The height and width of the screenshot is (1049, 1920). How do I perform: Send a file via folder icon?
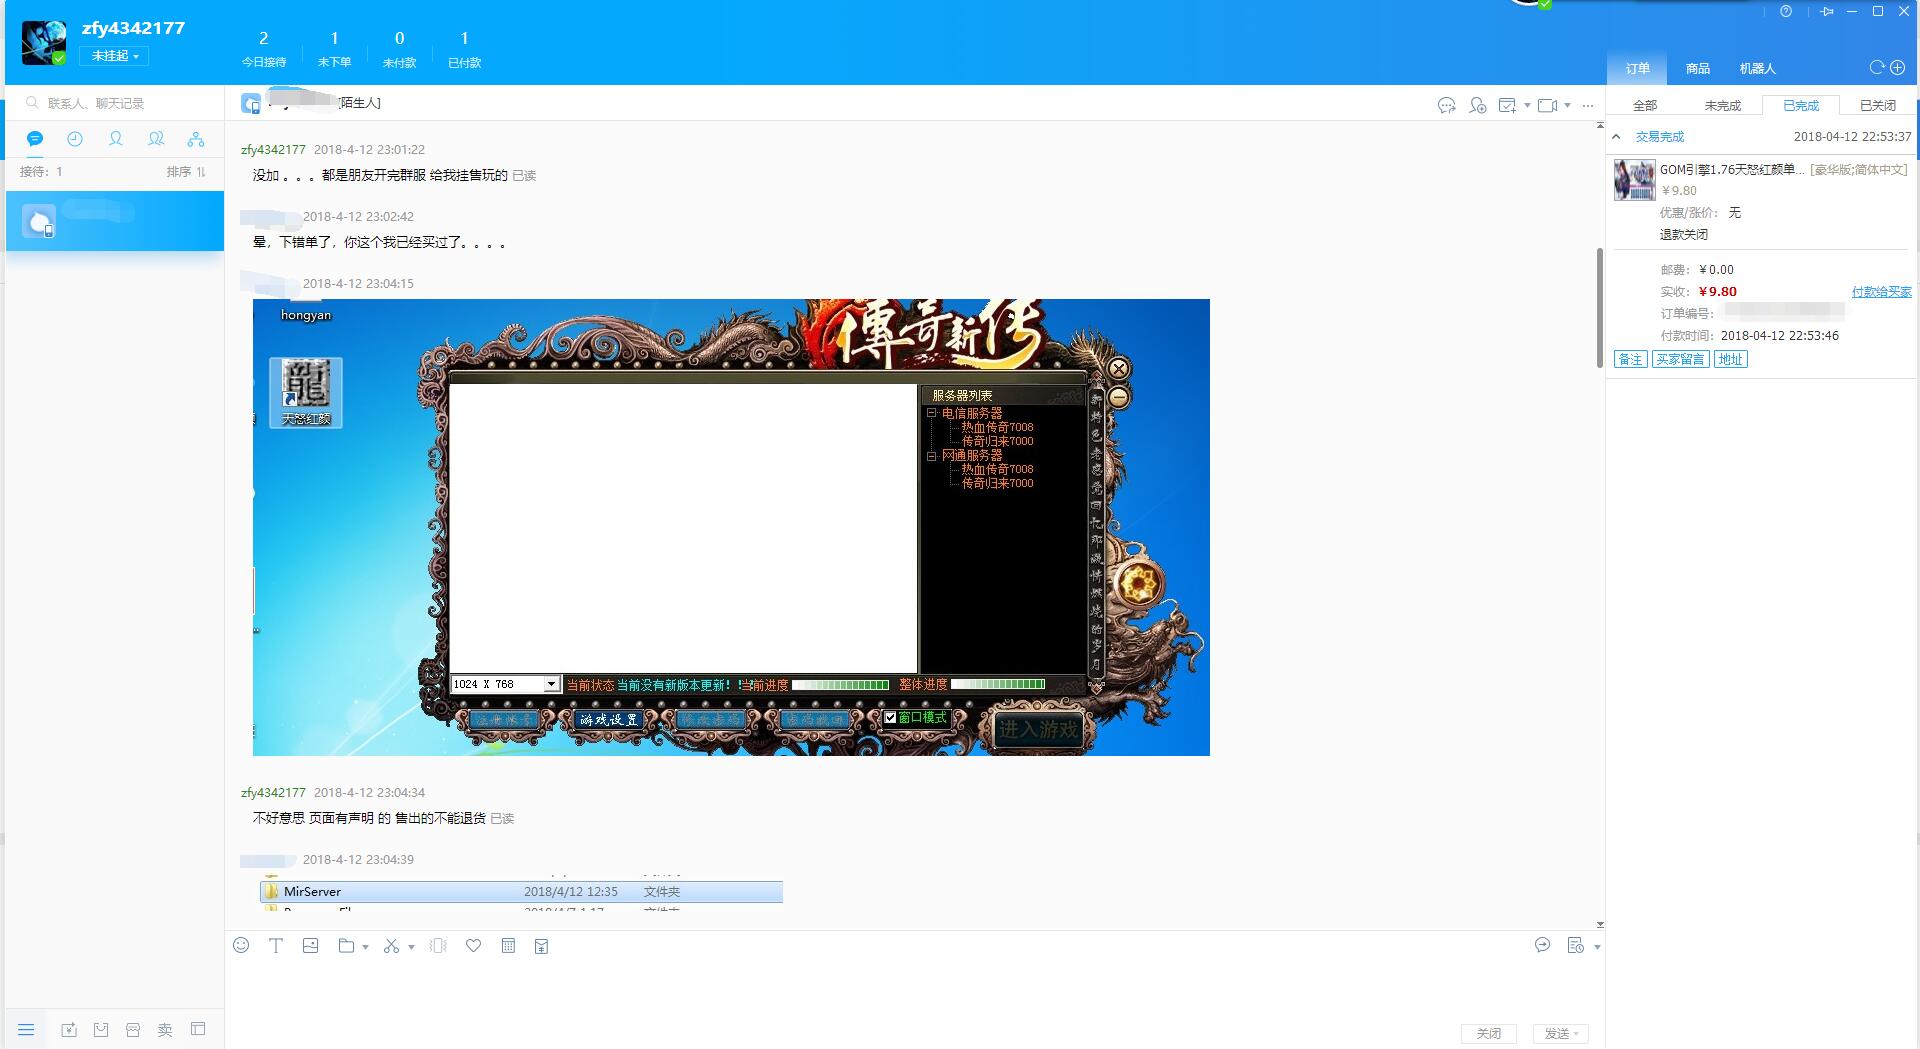point(346,945)
